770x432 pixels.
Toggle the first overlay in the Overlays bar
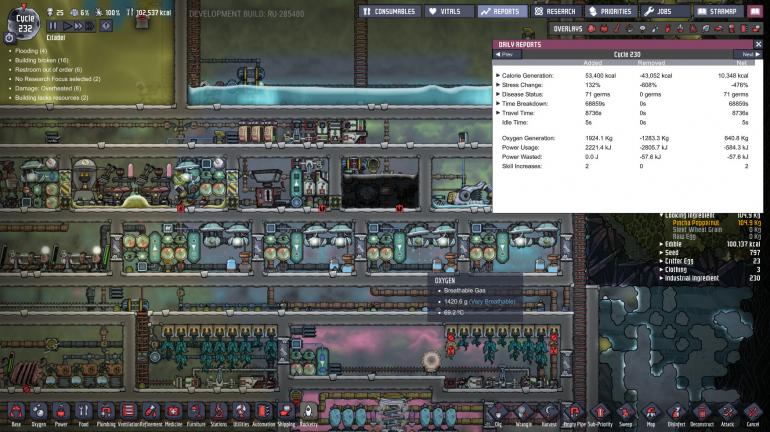tap(591, 28)
